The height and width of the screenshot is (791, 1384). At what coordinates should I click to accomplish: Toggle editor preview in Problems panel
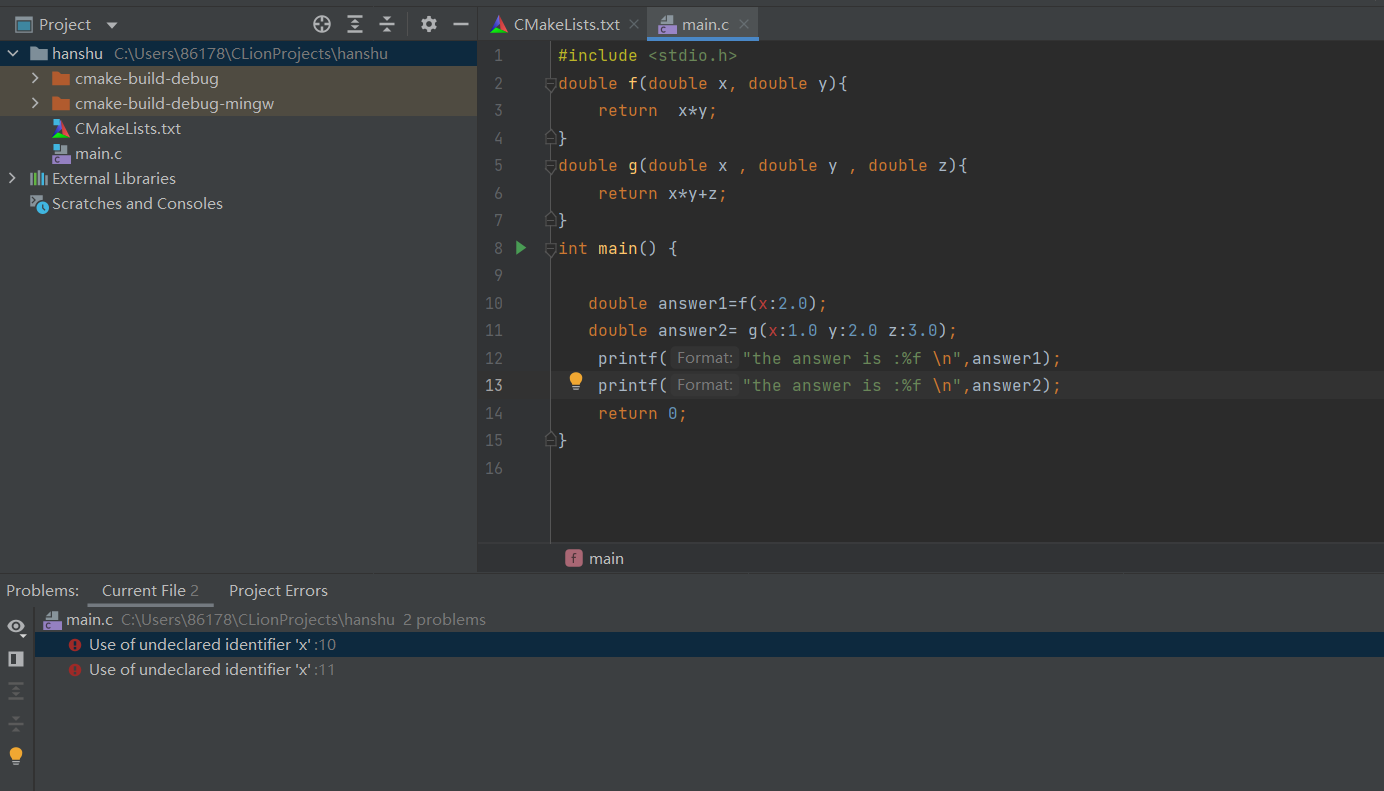coord(16,659)
